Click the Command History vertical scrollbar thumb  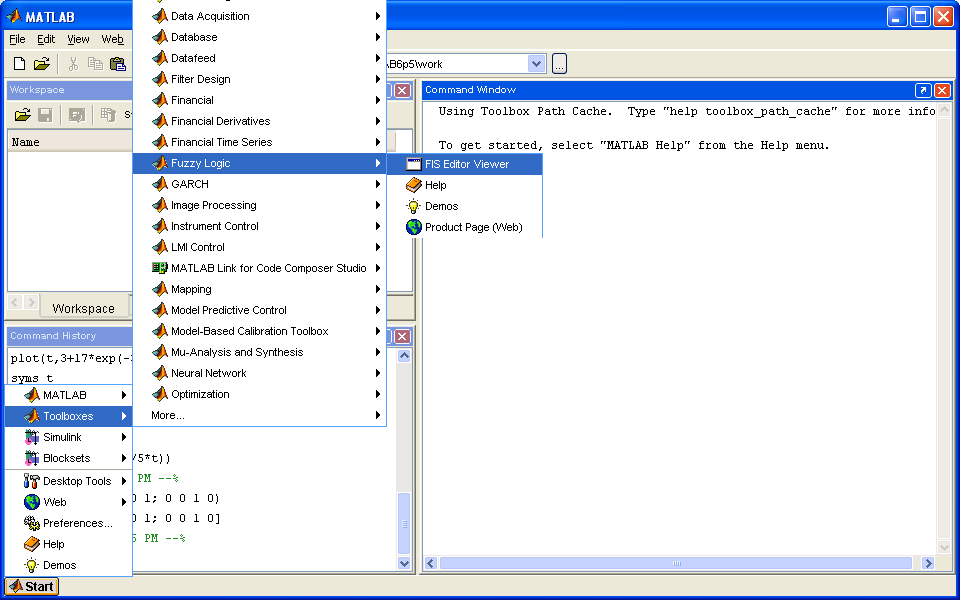tap(403, 523)
